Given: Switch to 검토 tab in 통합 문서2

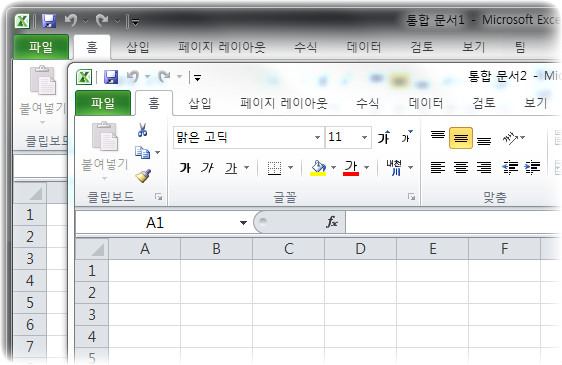Looking at the screenshot, I should point(484,103).
